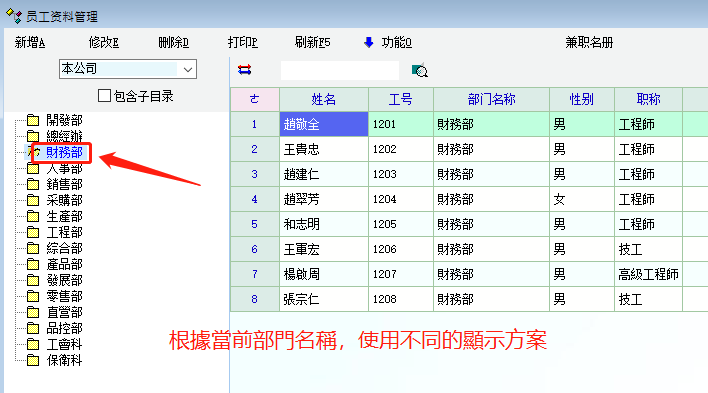
Task: Select employee name 趙建仁
Action: point(324,174)
